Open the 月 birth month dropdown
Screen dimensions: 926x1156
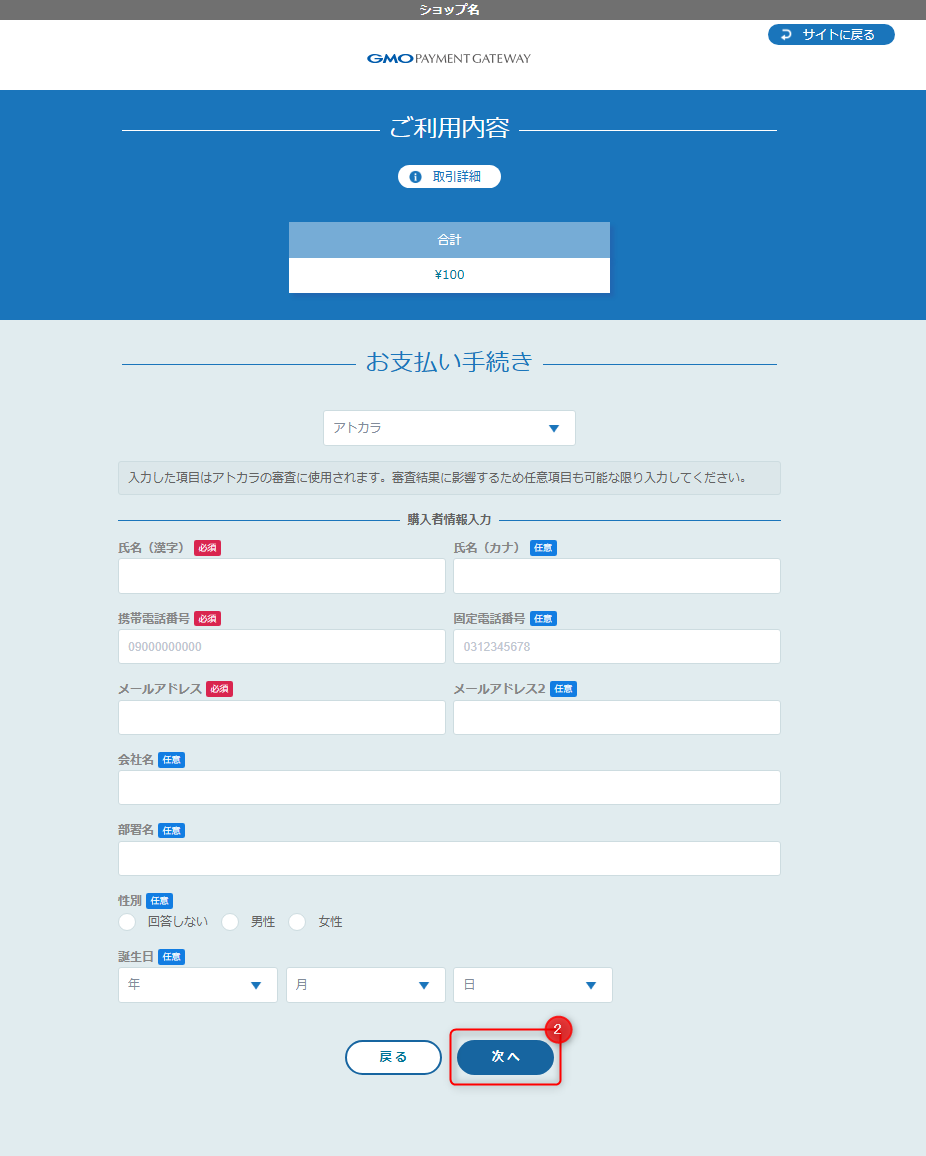tap(365, 984)
